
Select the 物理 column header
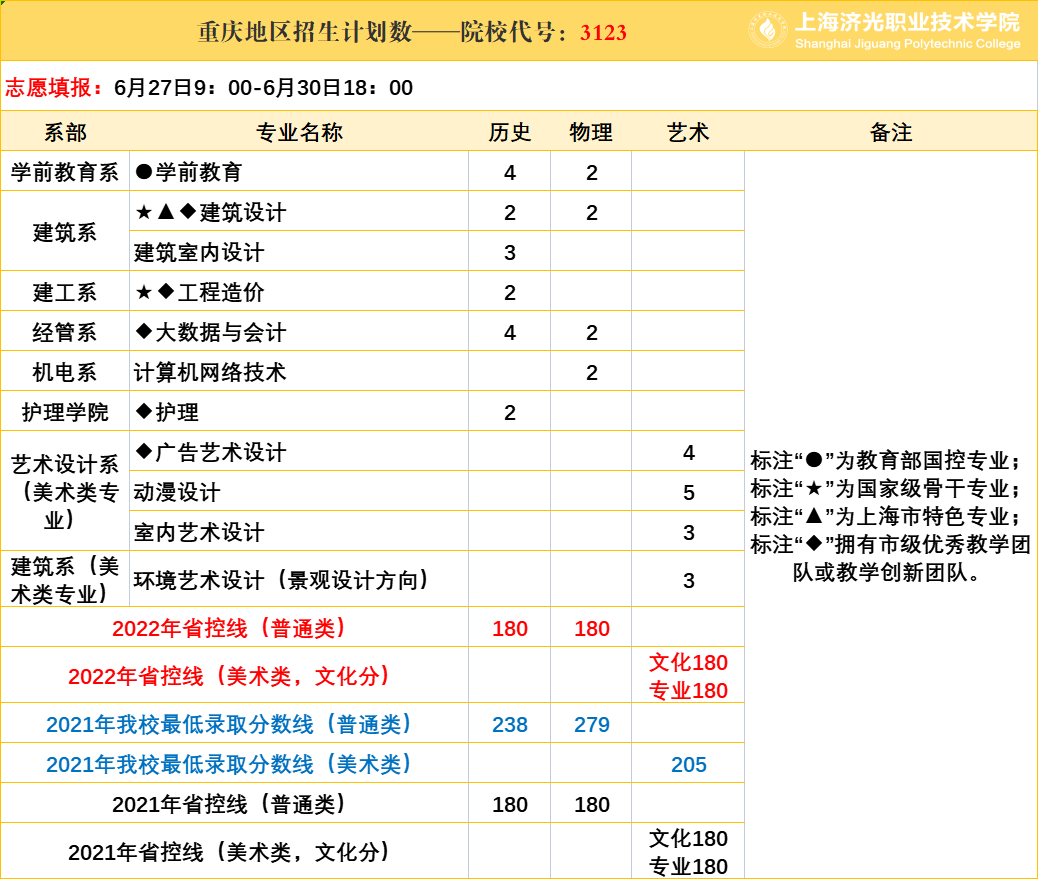(x=592, y=130)
